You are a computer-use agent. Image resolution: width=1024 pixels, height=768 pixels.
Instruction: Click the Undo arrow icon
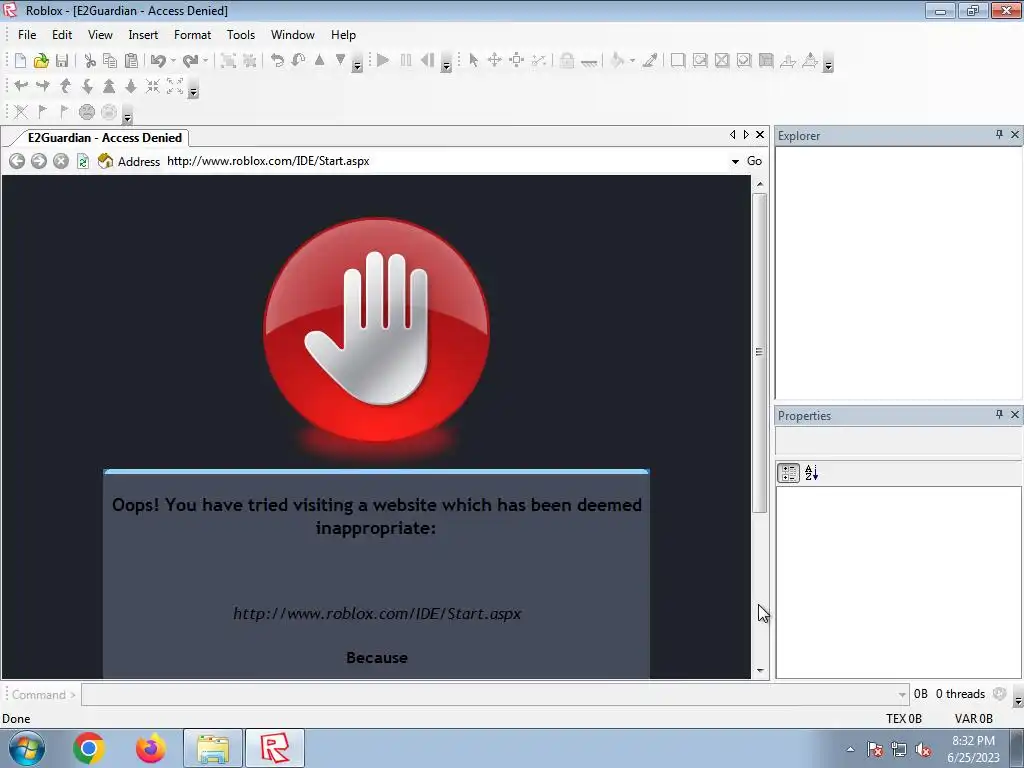[x=158, y=61]
